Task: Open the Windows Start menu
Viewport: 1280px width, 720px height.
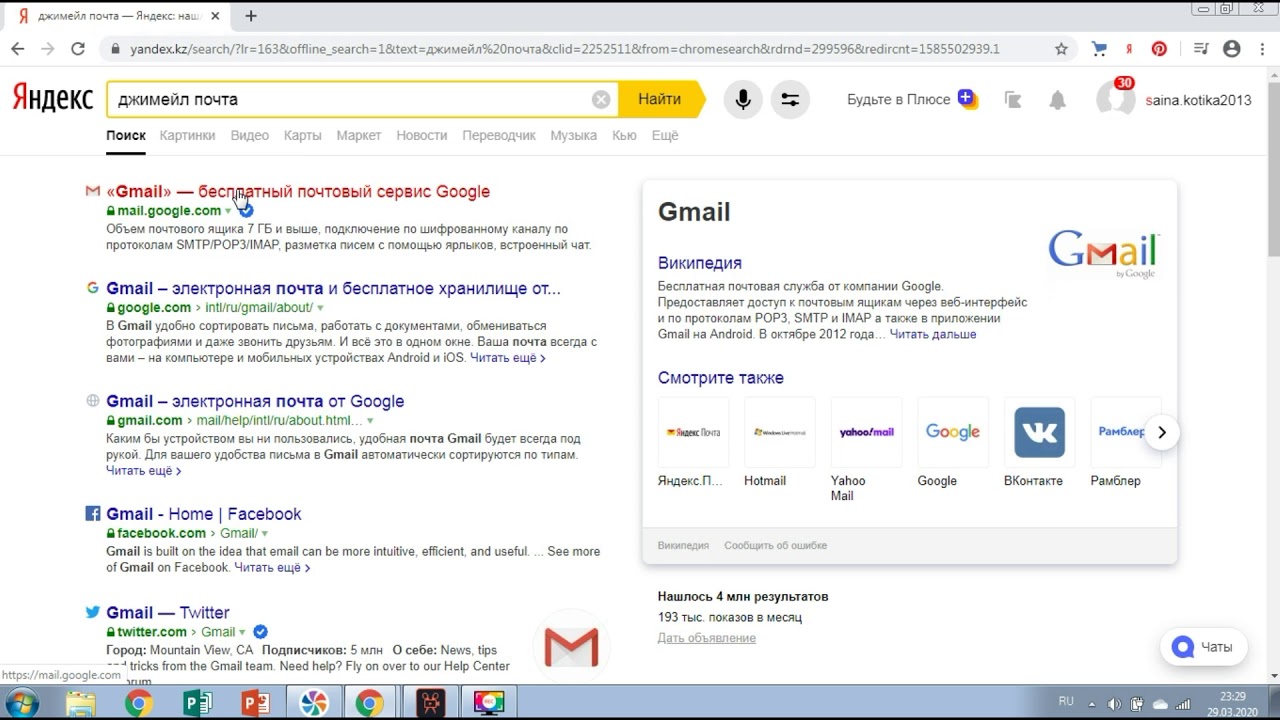Action: 21,703
